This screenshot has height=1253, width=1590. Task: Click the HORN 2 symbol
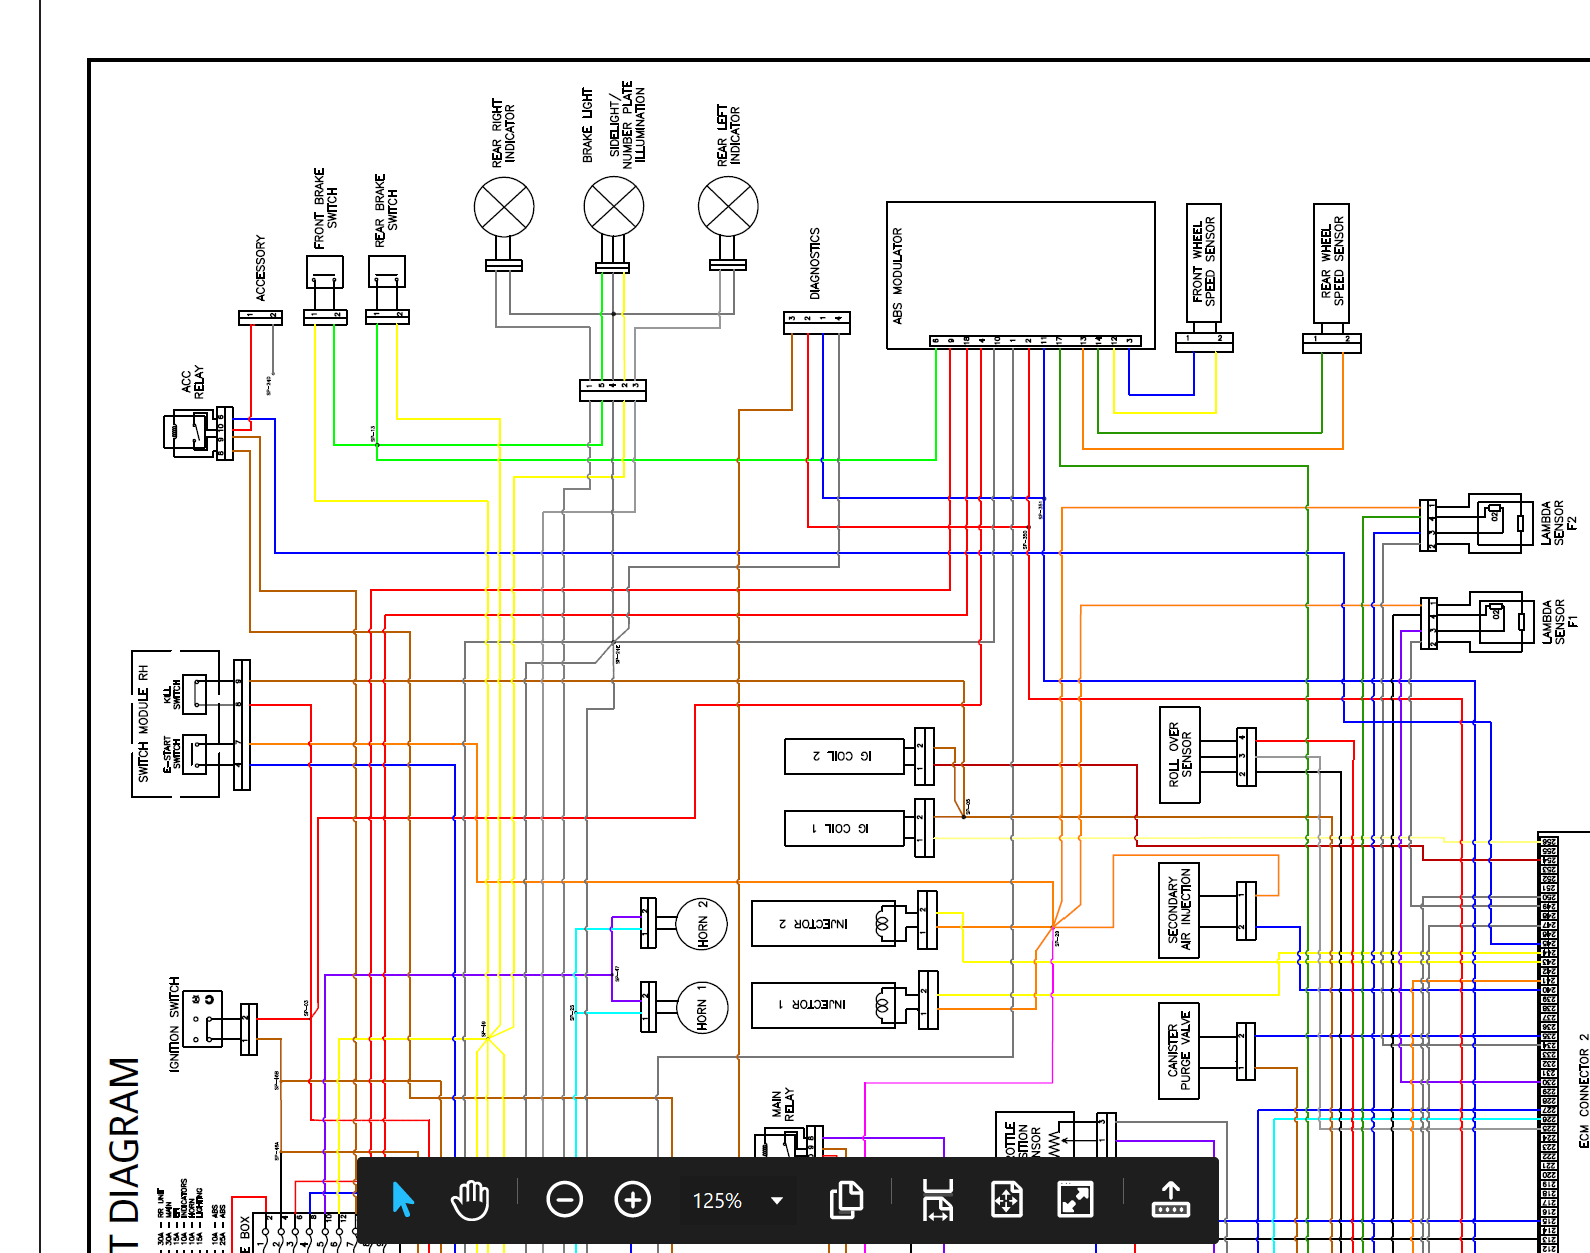[x=701, y=923]
